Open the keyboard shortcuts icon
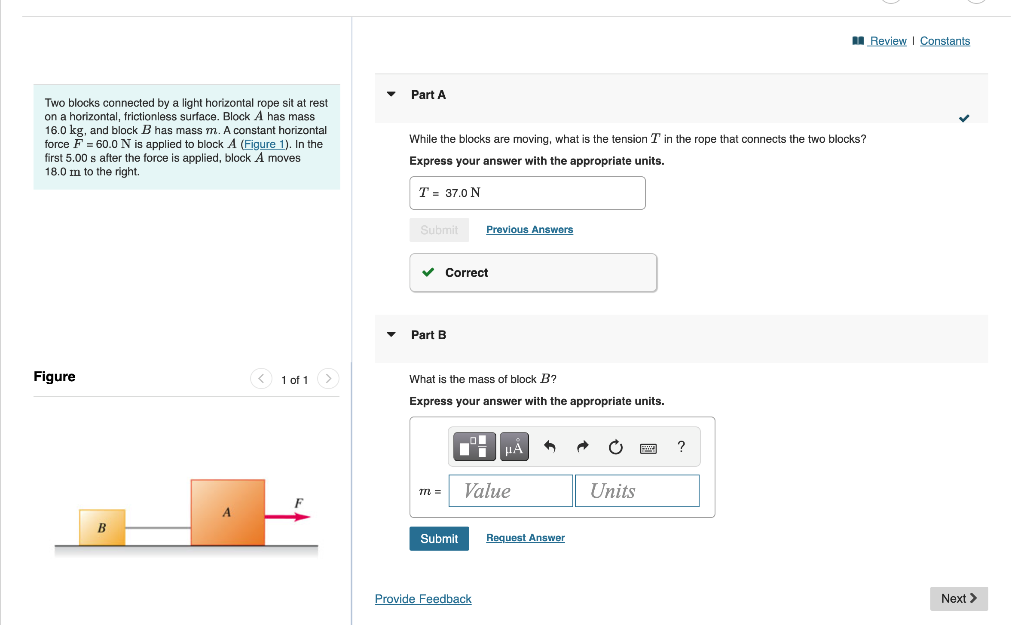Screen dimensions: 1024x625 648,447
